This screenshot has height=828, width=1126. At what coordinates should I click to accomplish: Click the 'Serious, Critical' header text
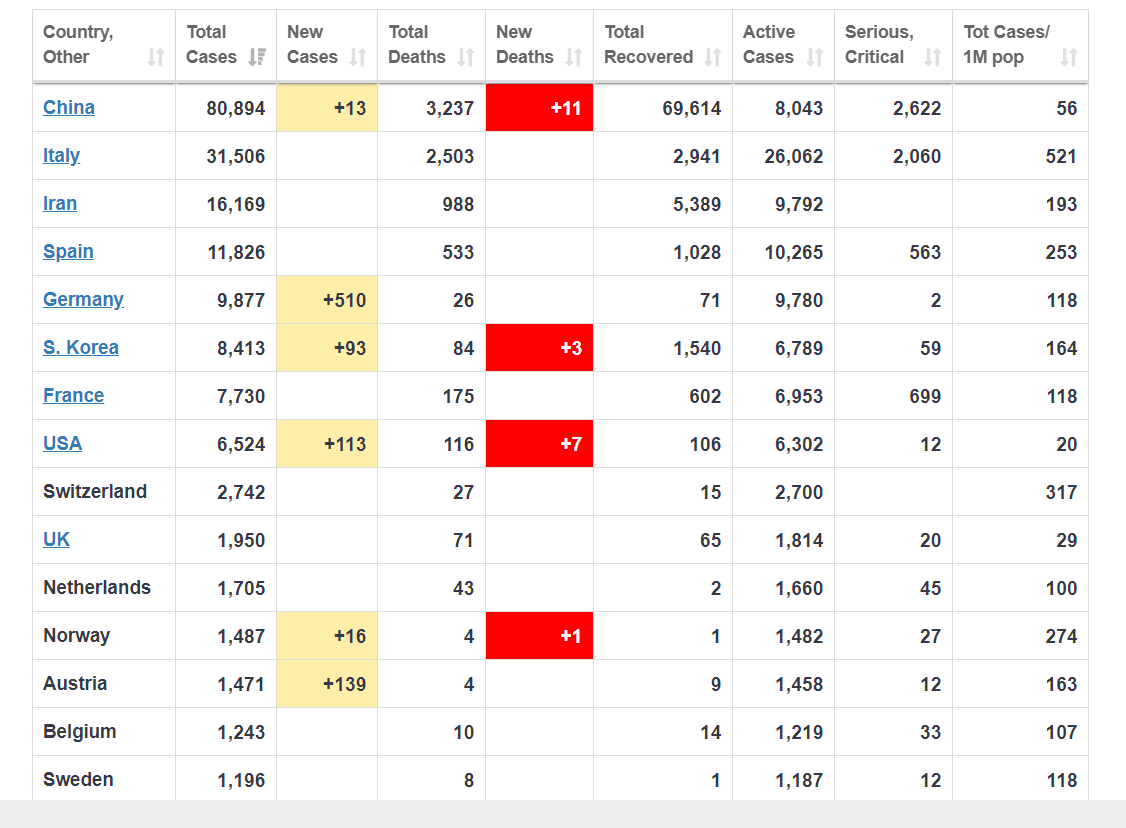click(879, 45)
